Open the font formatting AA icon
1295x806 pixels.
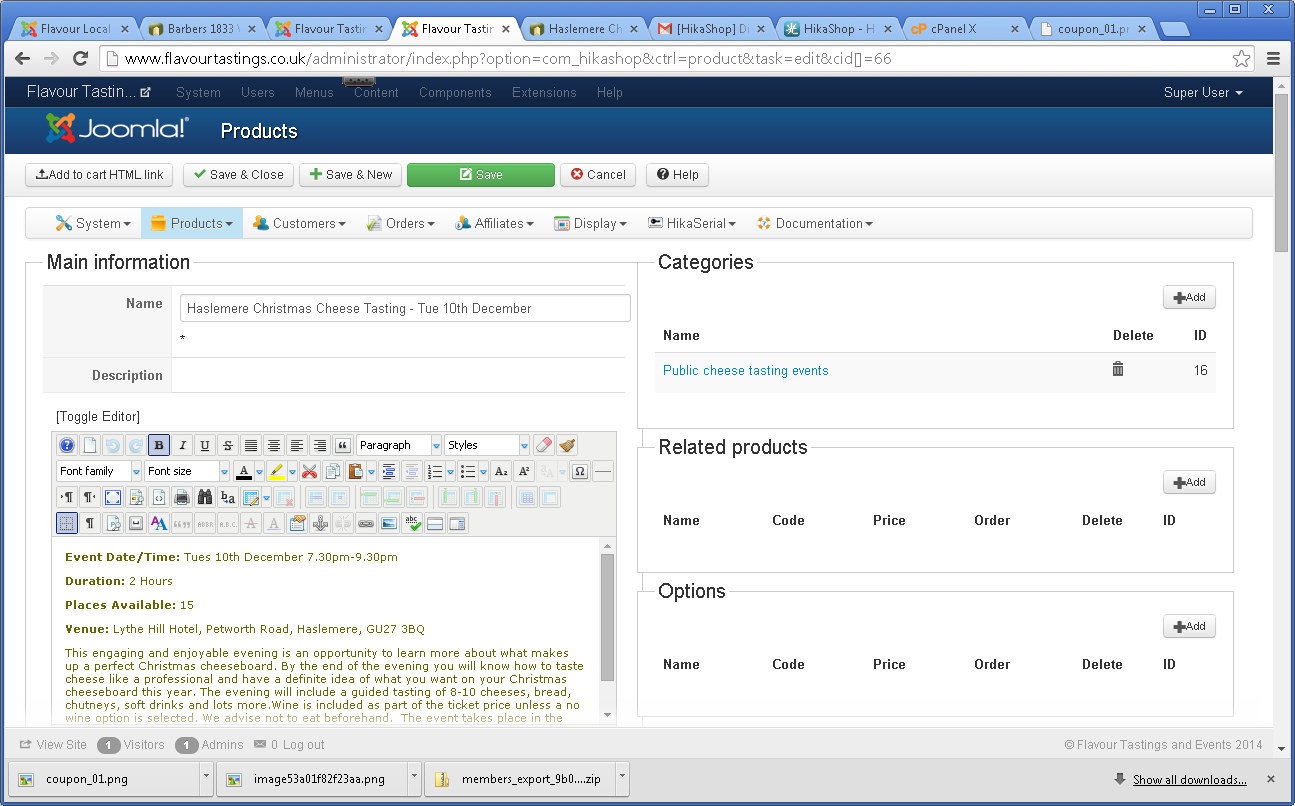[159, 523]
